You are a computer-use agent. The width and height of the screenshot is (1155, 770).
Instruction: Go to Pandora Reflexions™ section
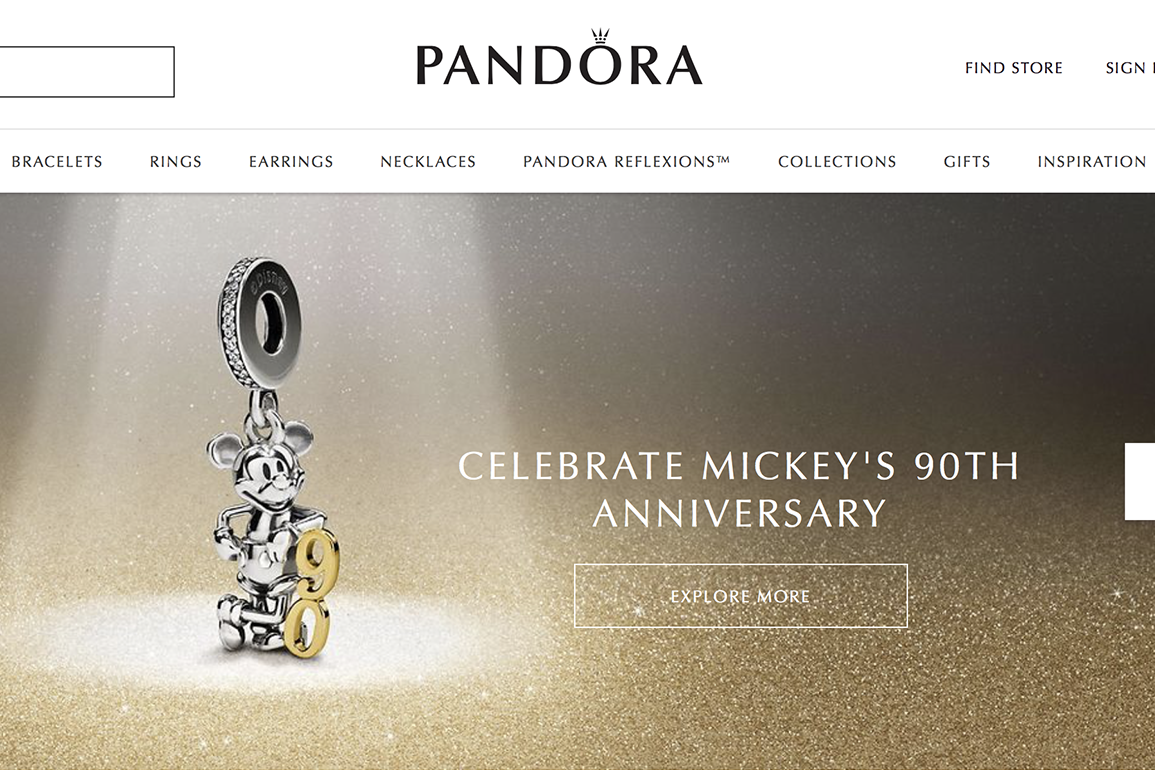click(626, 161)
